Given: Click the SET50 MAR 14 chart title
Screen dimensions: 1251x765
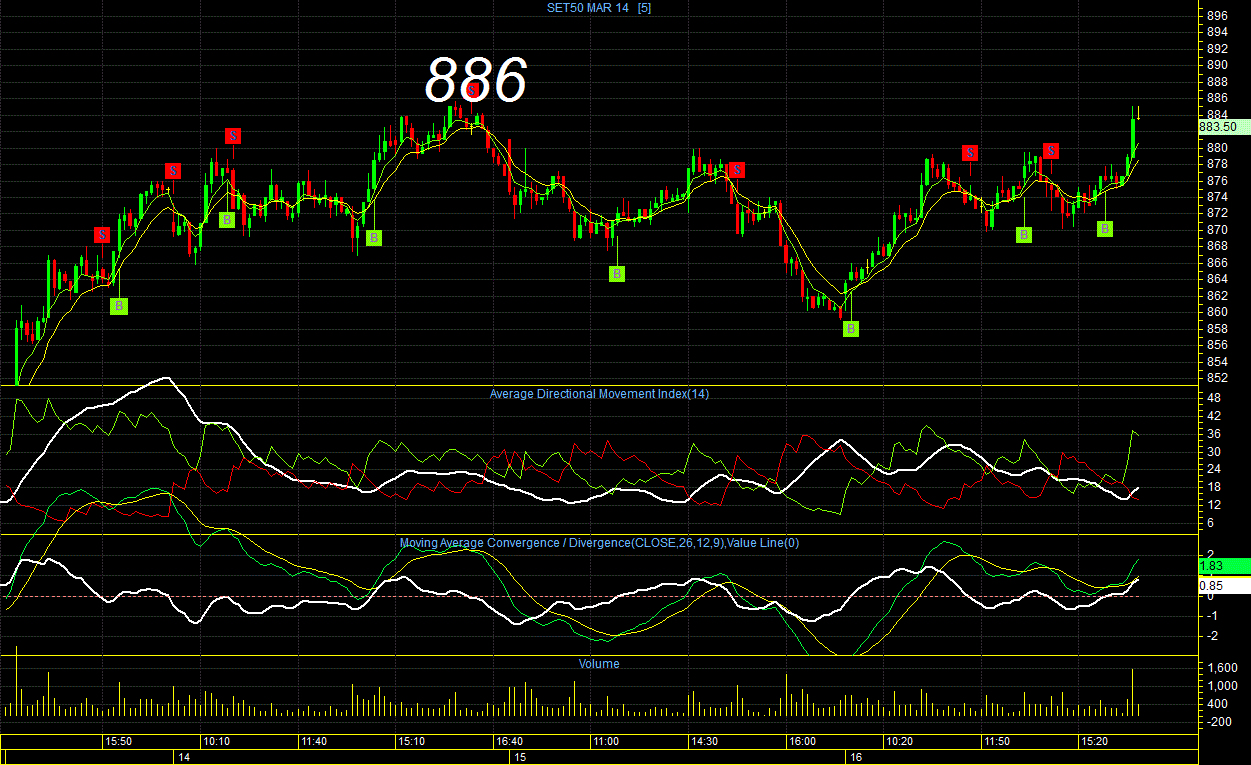Looking at the screenshot, I should [599, 8].
